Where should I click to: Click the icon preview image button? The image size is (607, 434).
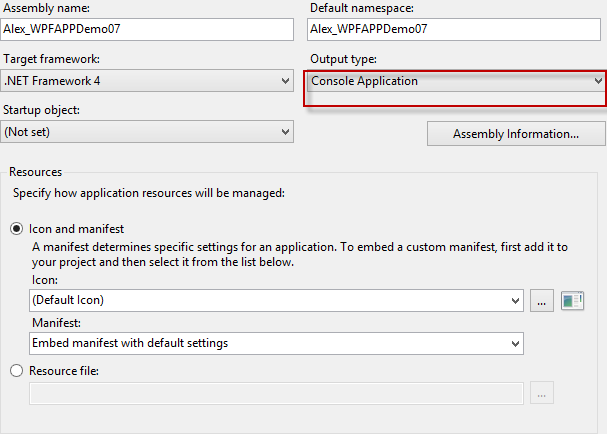(572, 301)
